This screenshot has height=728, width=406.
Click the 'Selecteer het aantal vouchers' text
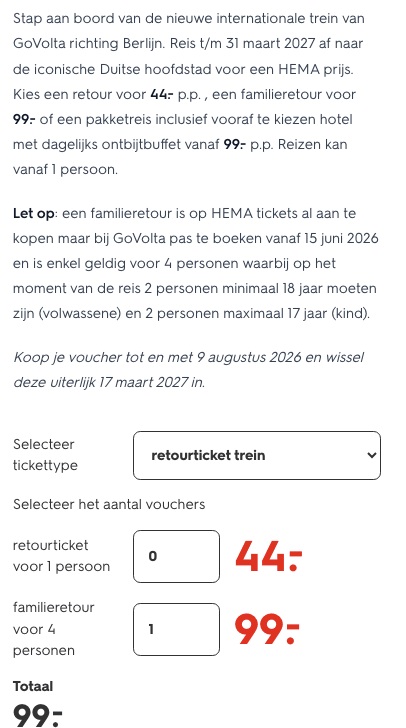109,504
